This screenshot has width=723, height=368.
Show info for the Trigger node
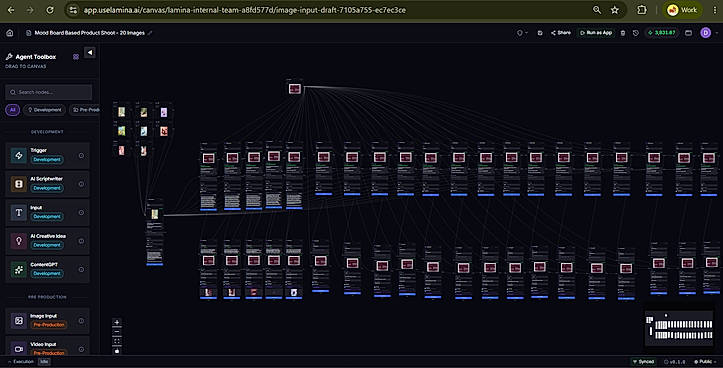pos(81,155)
